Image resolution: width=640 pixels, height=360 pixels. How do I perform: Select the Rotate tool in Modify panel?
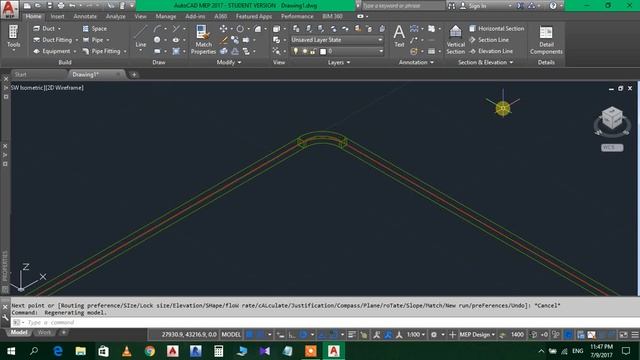tap(240, 29)
